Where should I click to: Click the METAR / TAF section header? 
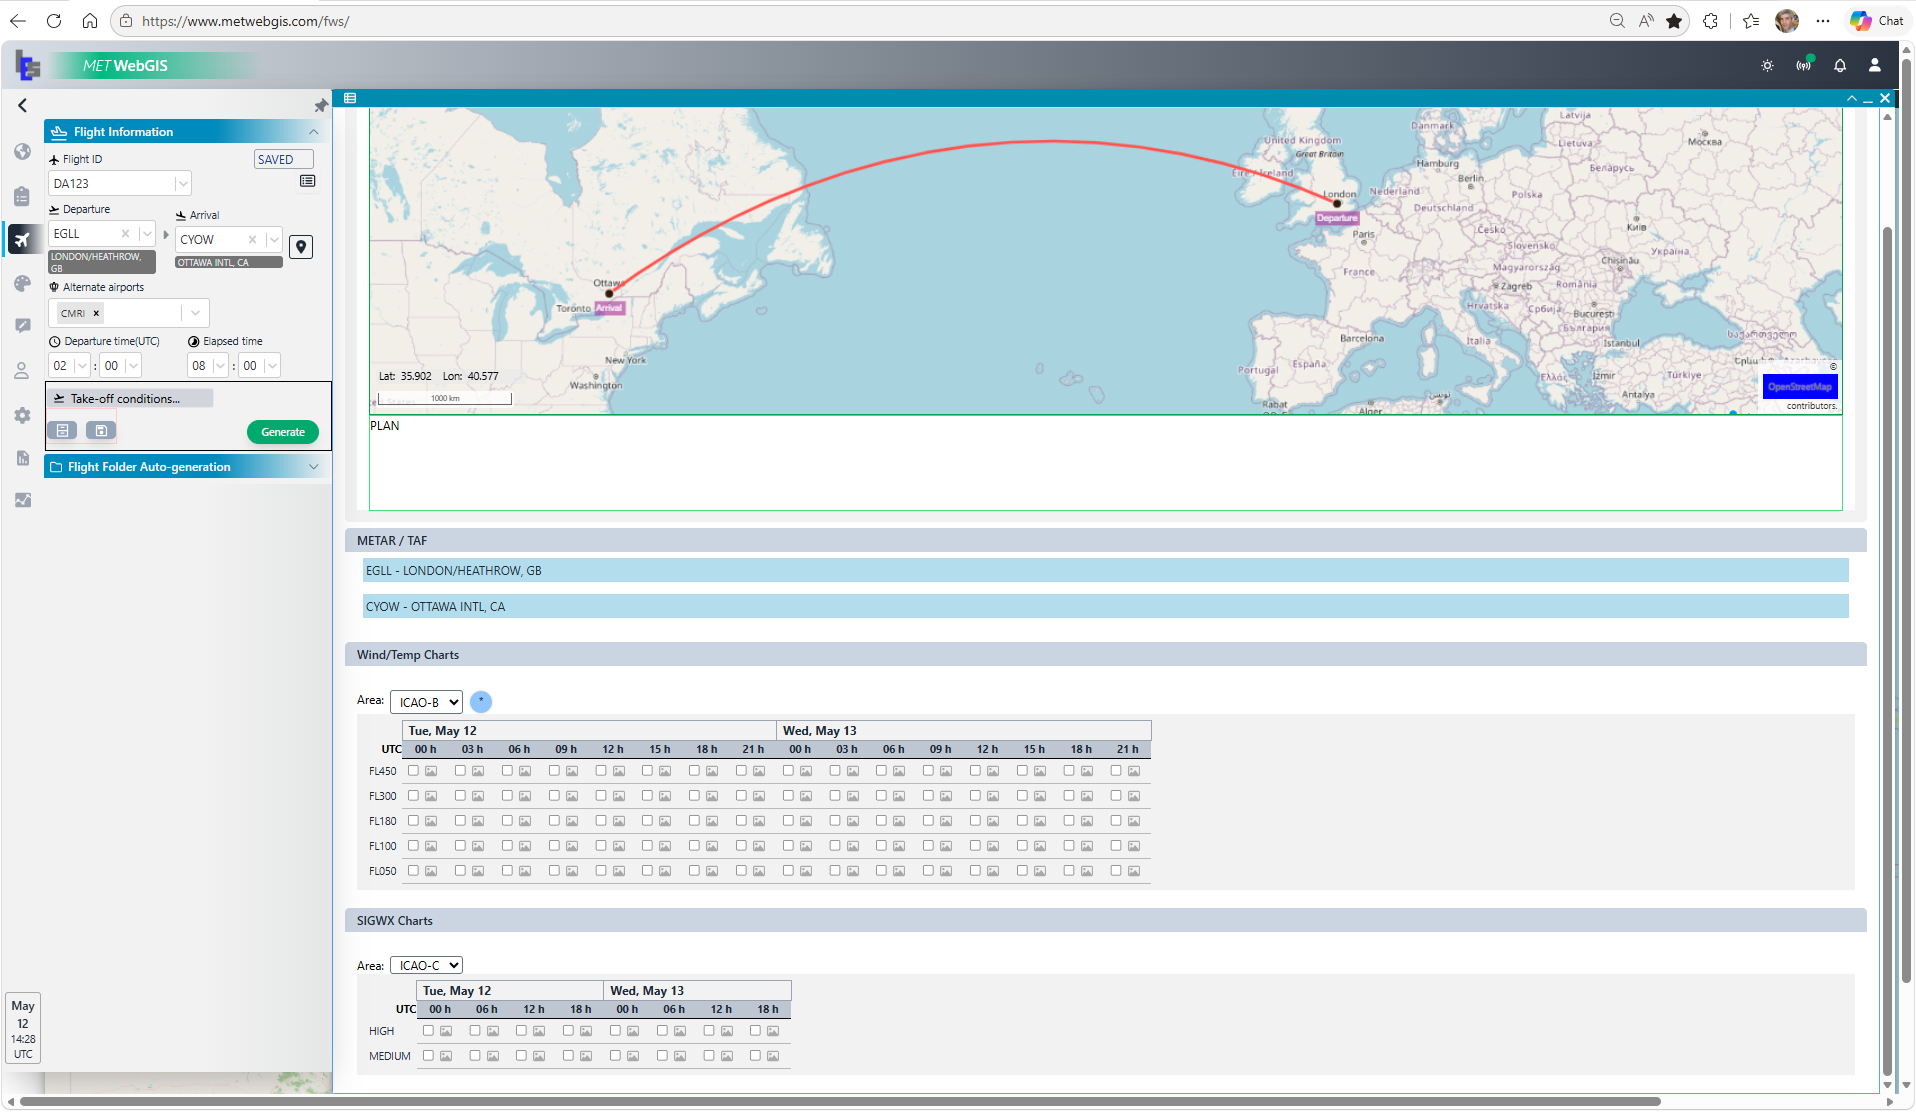click(x=1105, y=541)
